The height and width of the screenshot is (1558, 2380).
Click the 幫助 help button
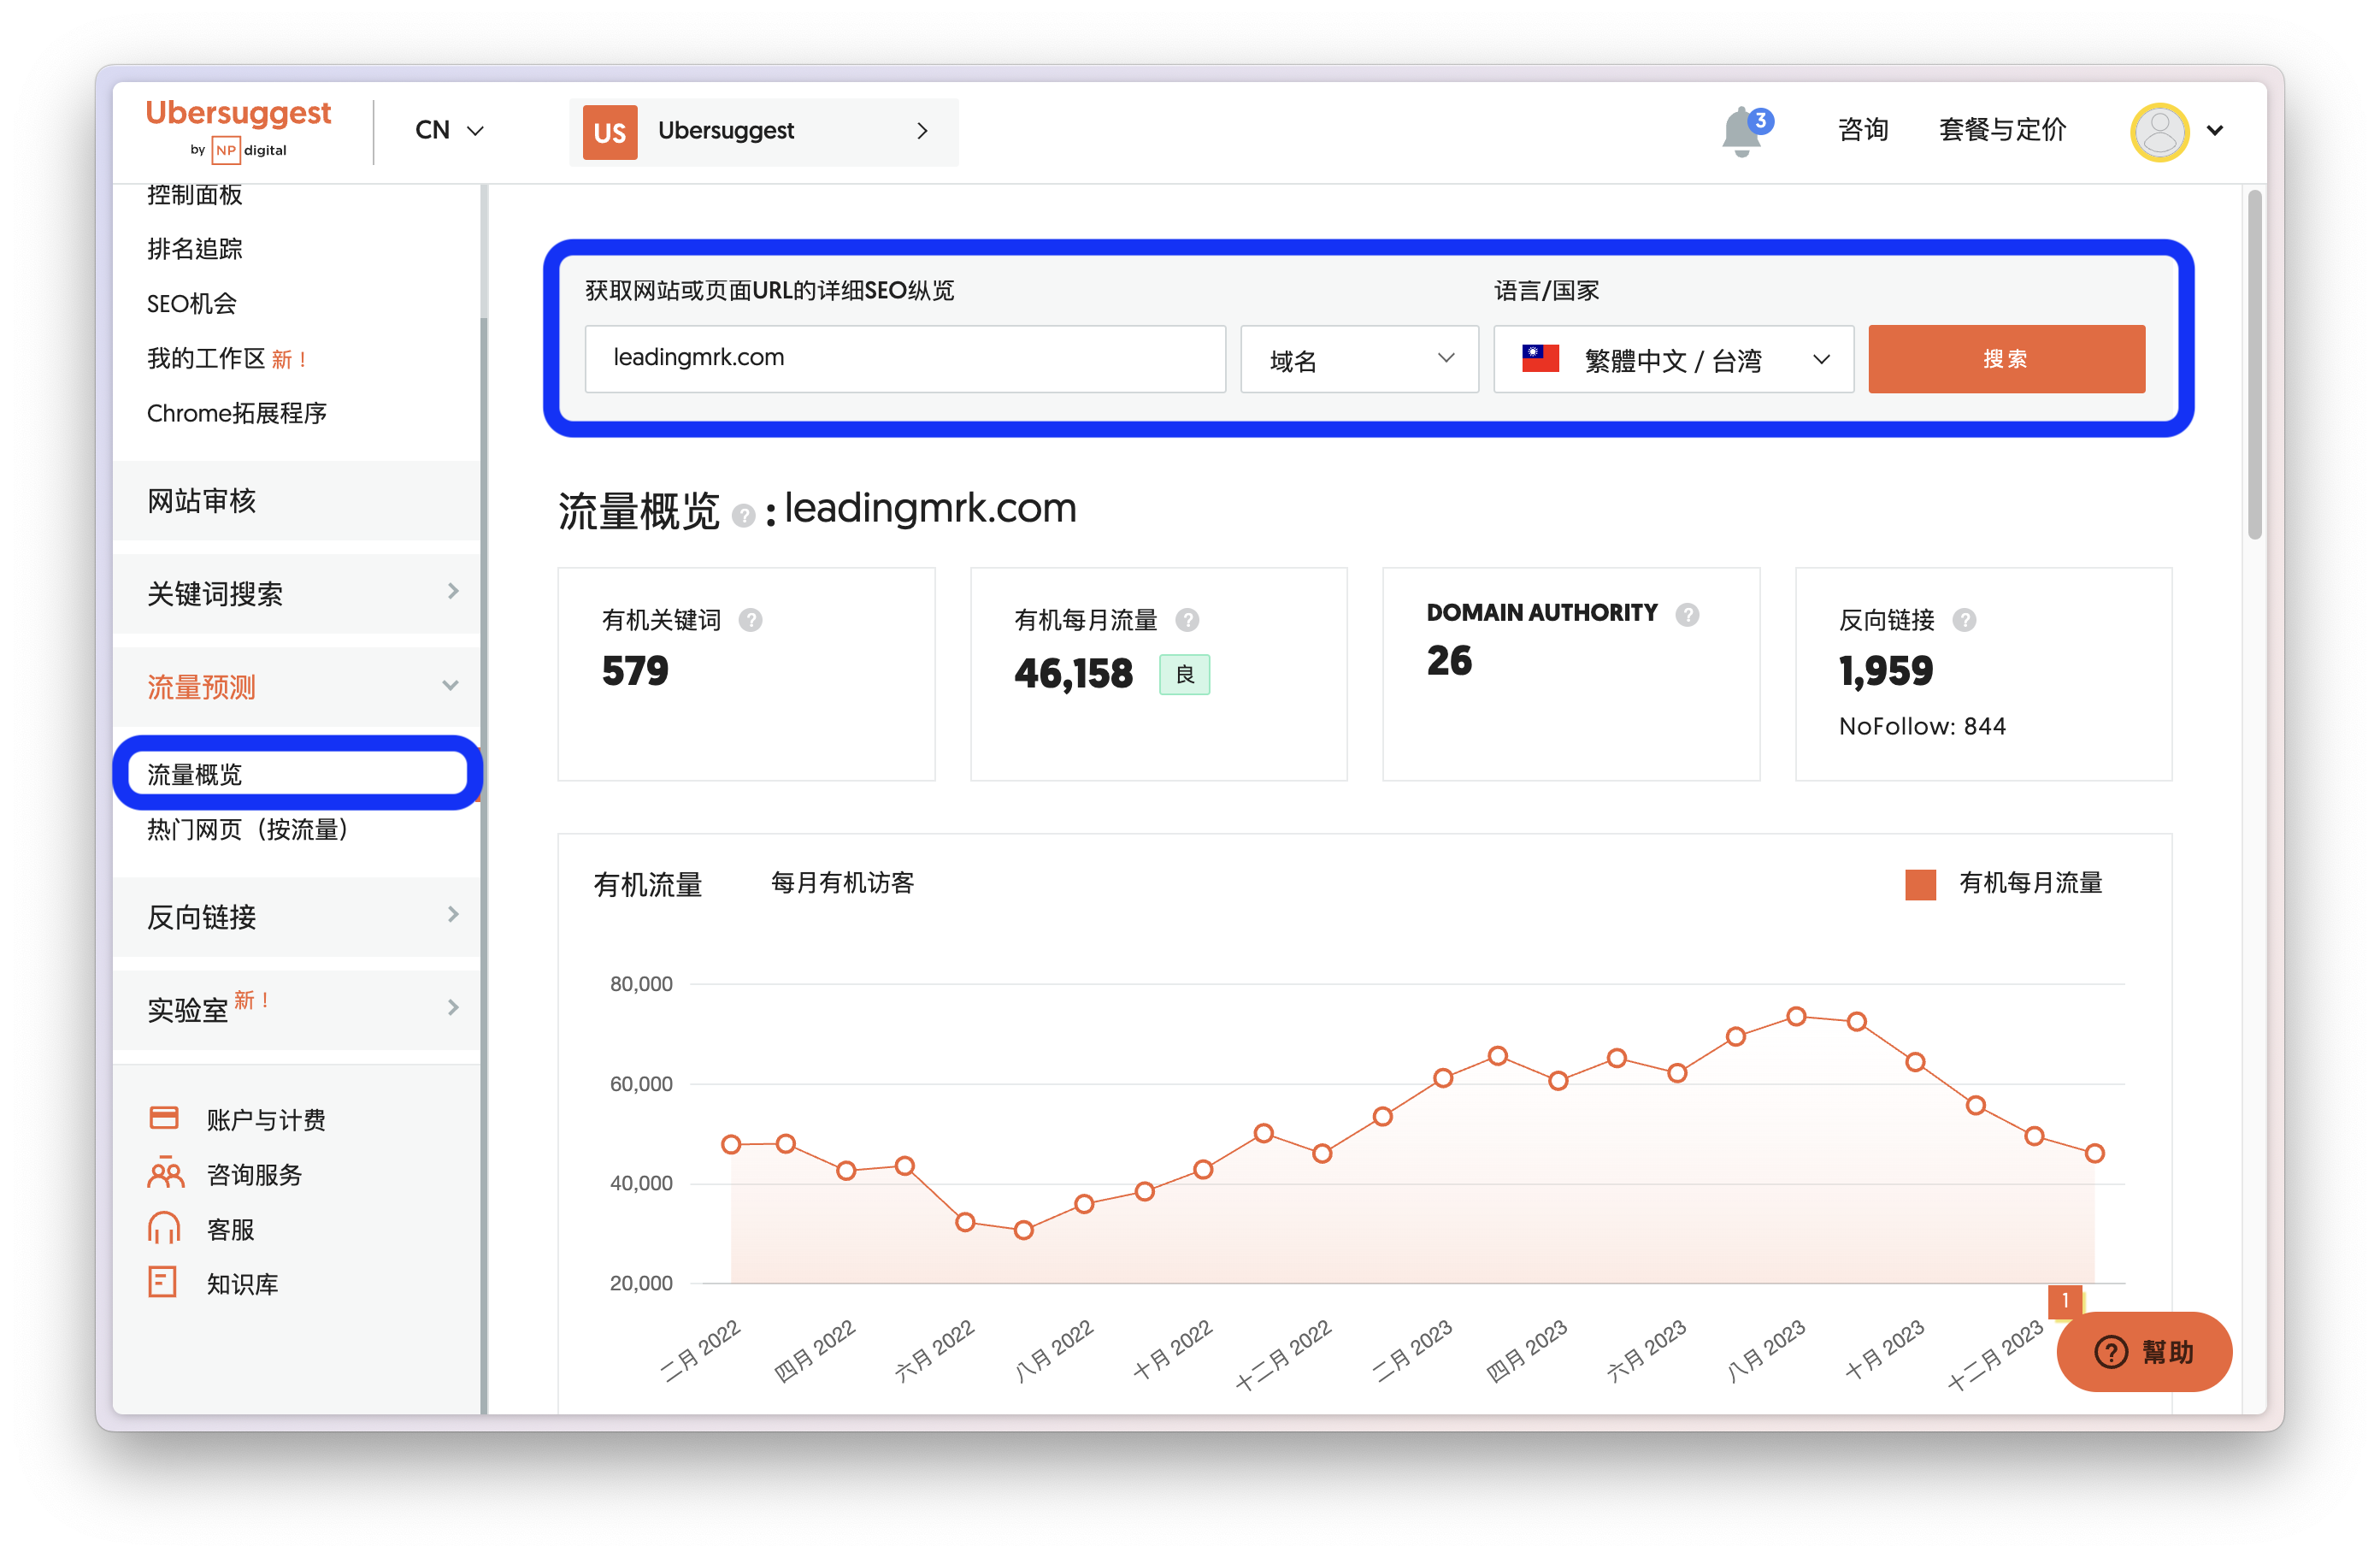2144,1351
